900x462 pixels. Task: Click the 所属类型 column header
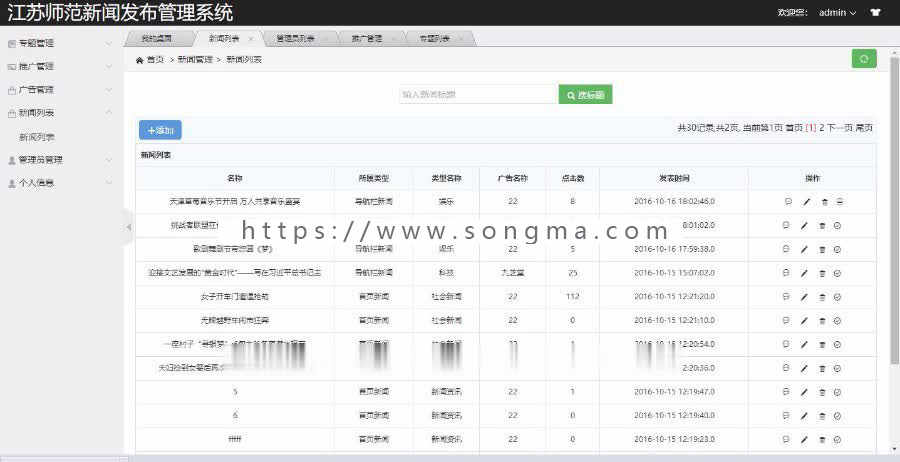(x=374, y=178)
